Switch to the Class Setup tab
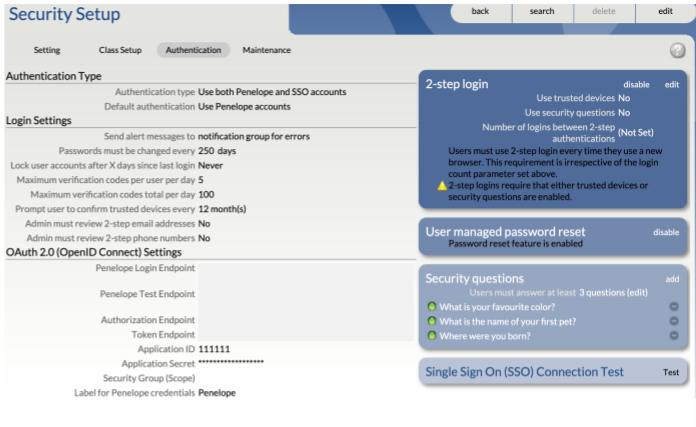 pyautogui.click(x=120, y=50)
